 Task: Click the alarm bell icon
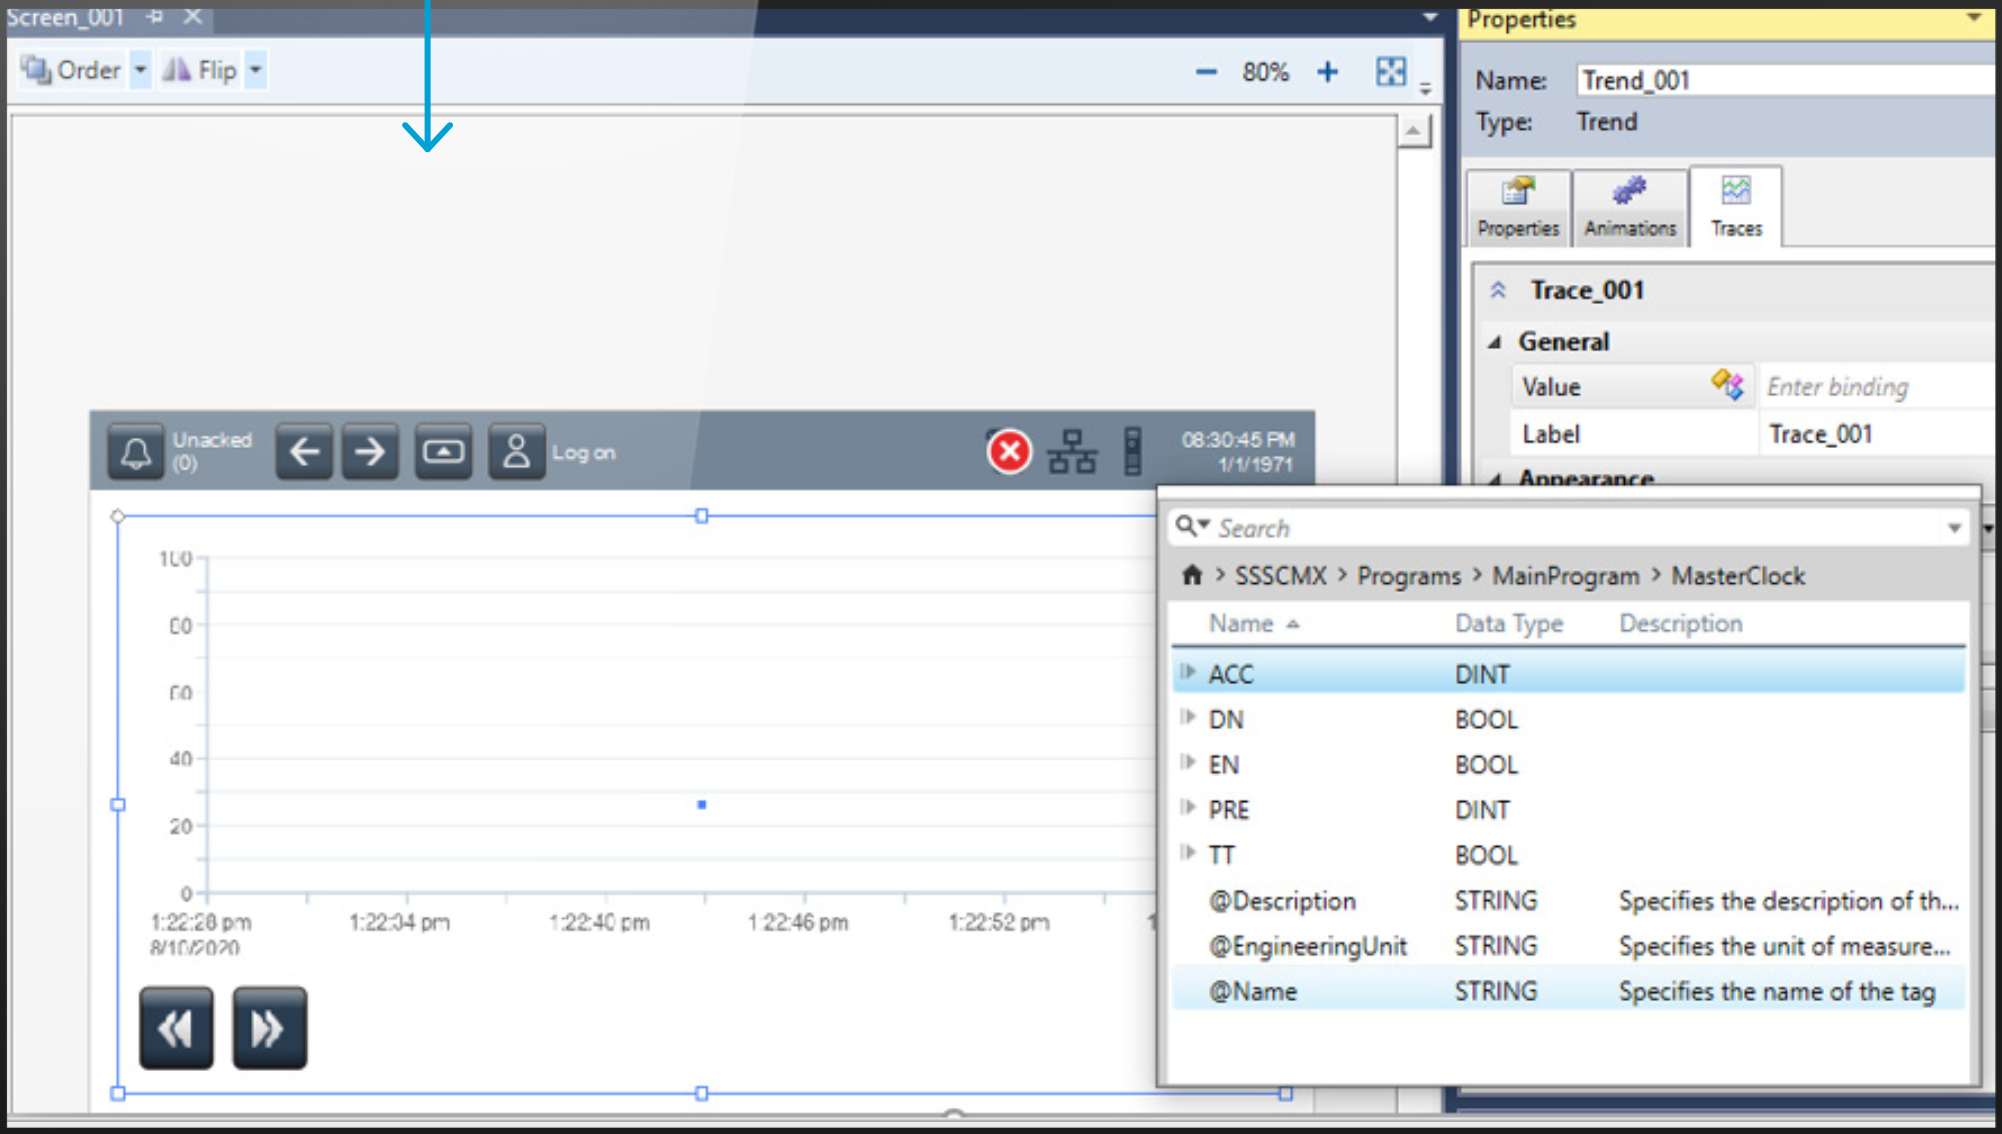tap(135, 453)
